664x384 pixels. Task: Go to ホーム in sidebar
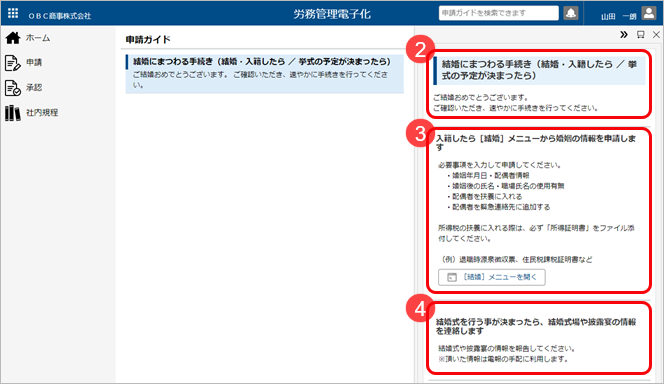(38, 38)
